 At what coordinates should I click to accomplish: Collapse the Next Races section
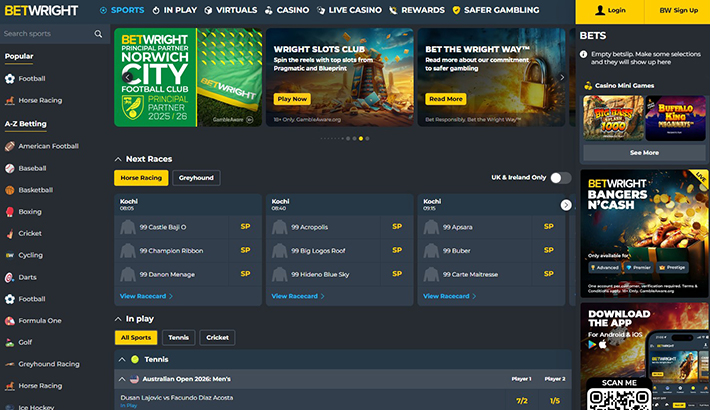click(x=119, y=159)
